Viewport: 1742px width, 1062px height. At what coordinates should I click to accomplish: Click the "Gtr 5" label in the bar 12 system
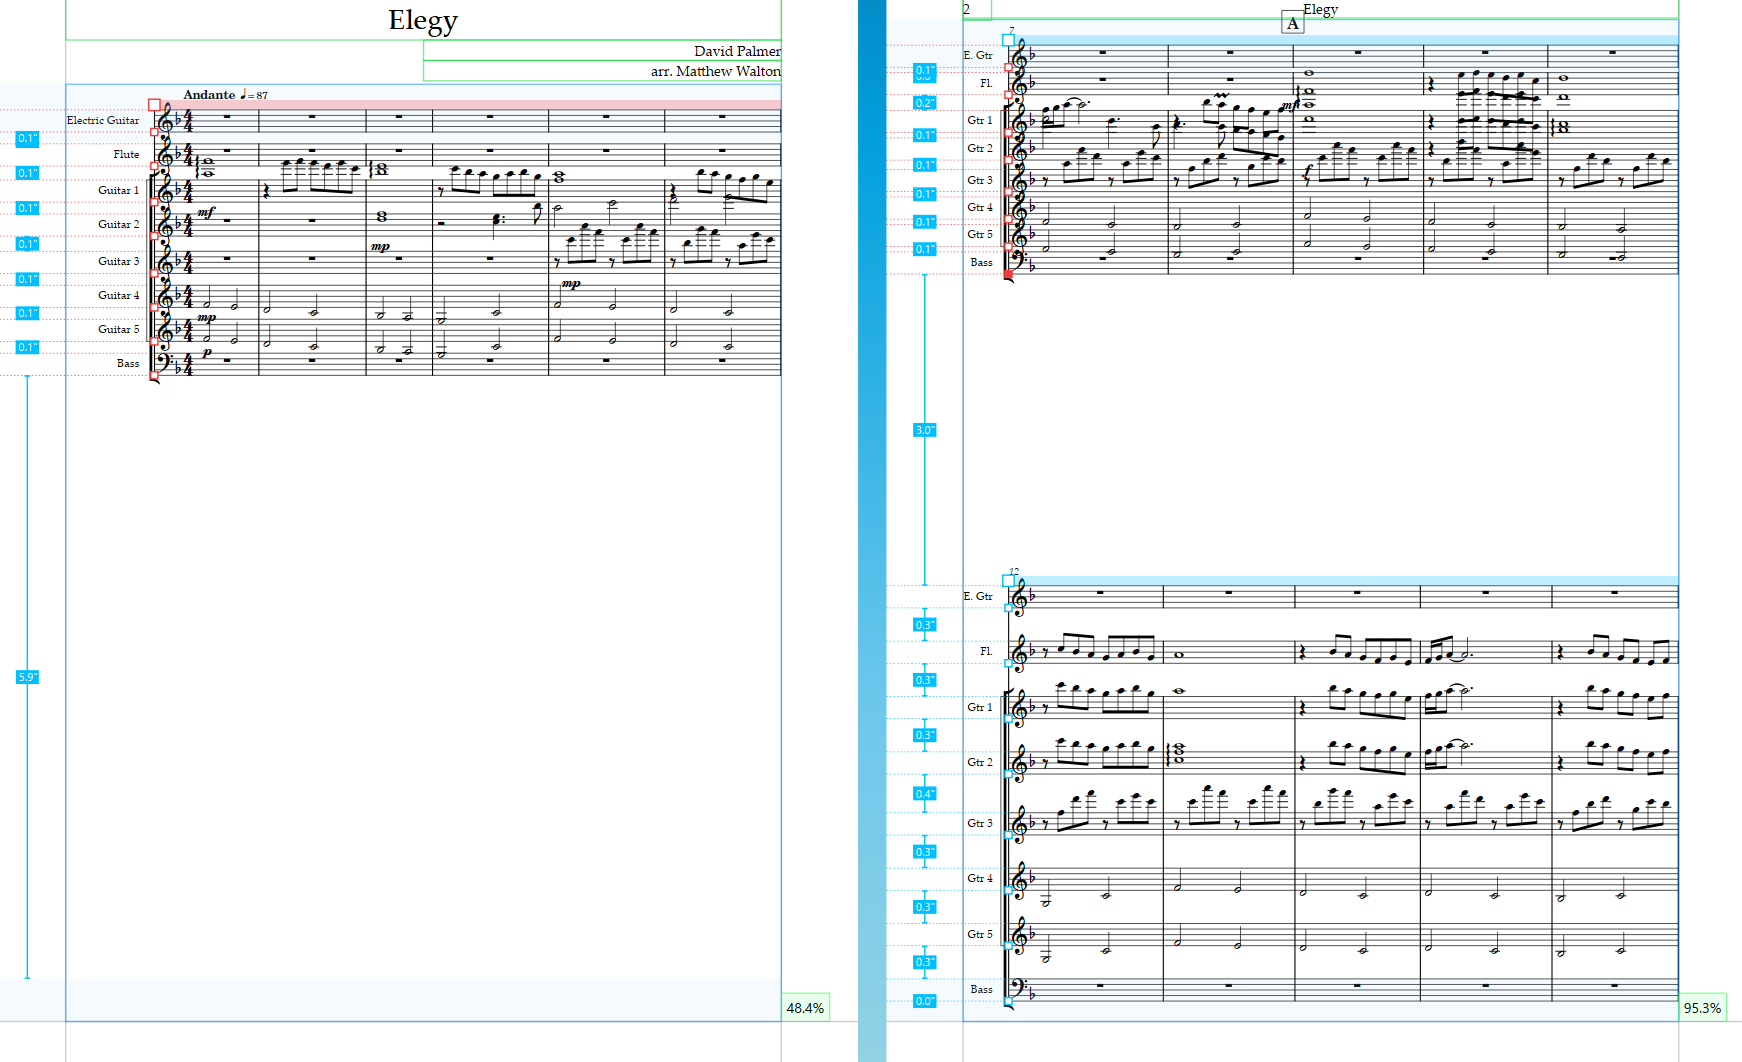tap(980, 934)
